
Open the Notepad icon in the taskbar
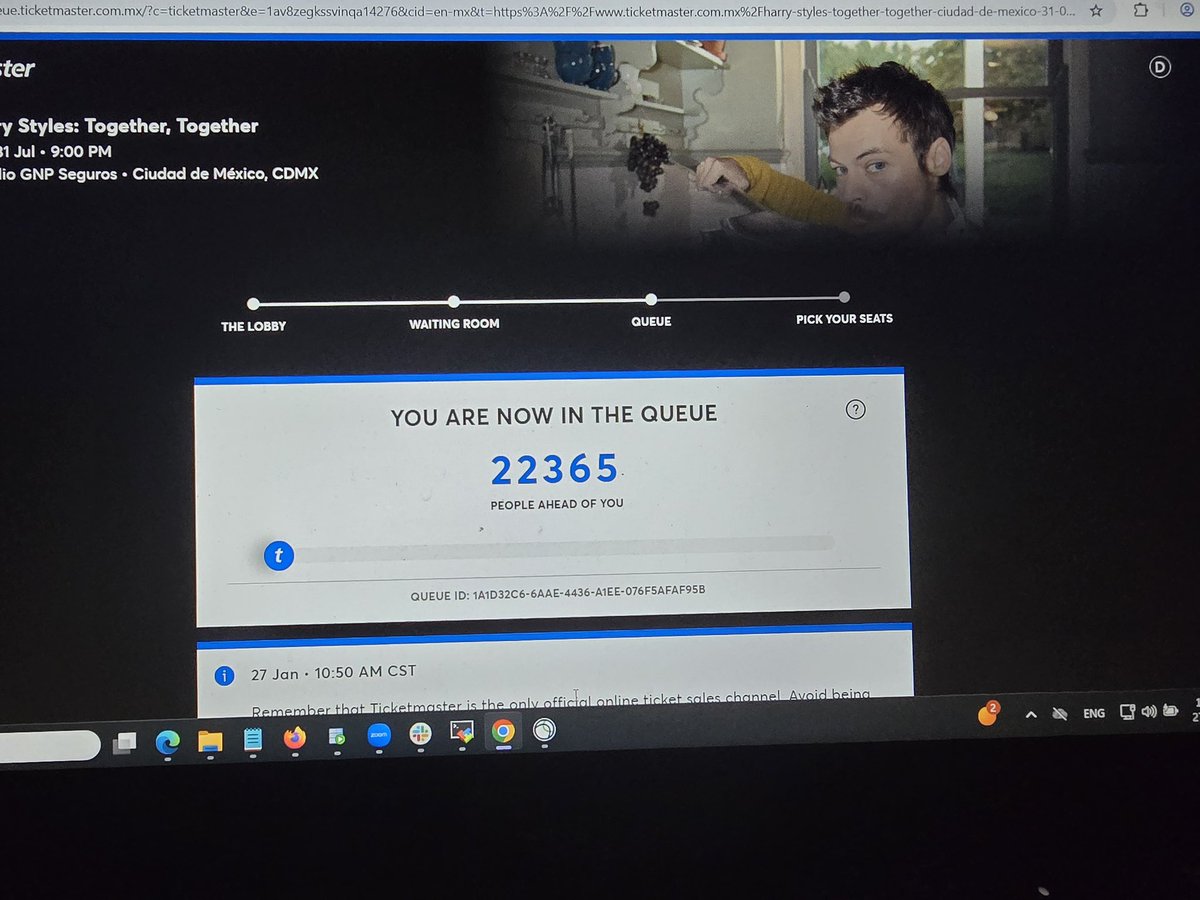click(x=252, y=740)
